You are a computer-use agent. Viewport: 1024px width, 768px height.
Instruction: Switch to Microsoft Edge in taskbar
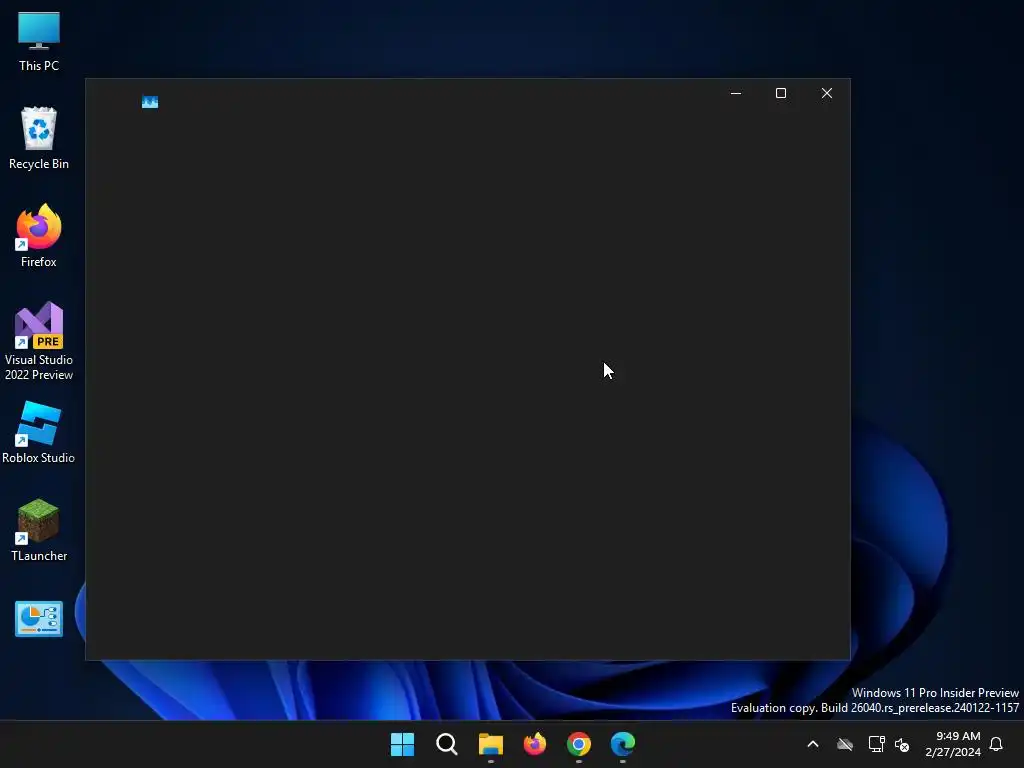(623, 744)
